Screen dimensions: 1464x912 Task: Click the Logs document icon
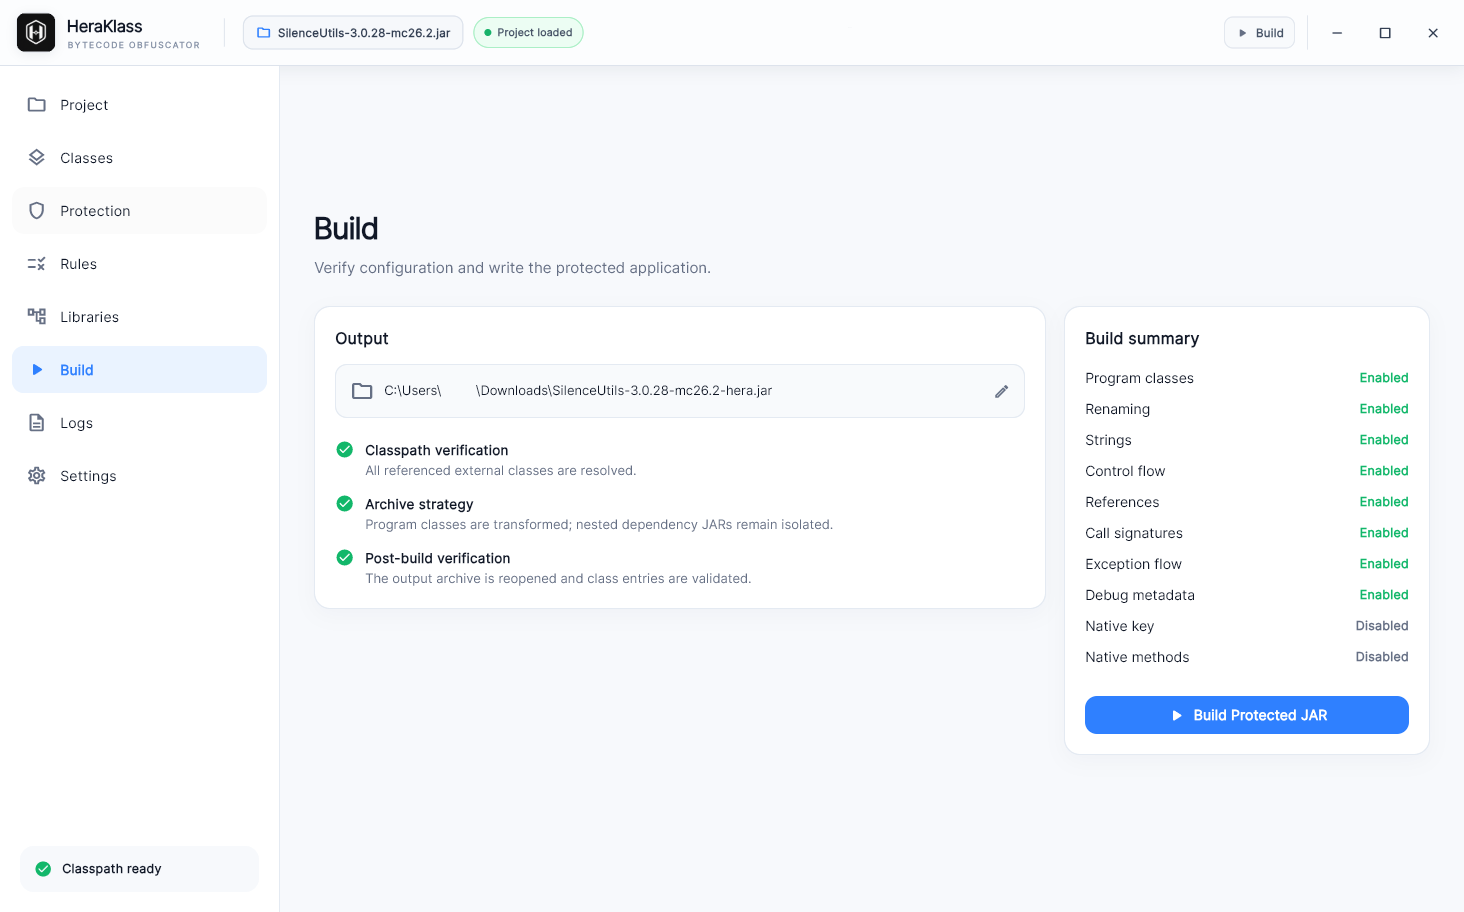37,423
